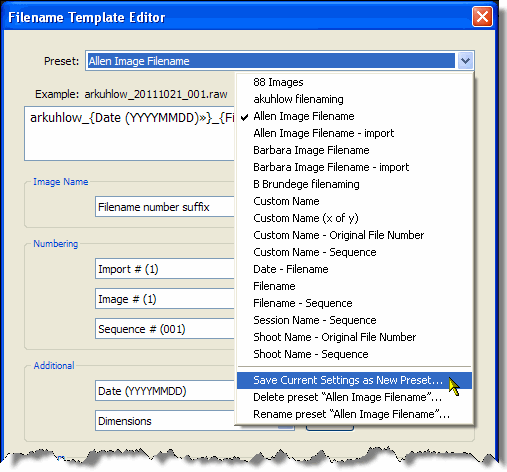
Task: Choose Barbara Image Filename - import preset
Action: (354, 167)
